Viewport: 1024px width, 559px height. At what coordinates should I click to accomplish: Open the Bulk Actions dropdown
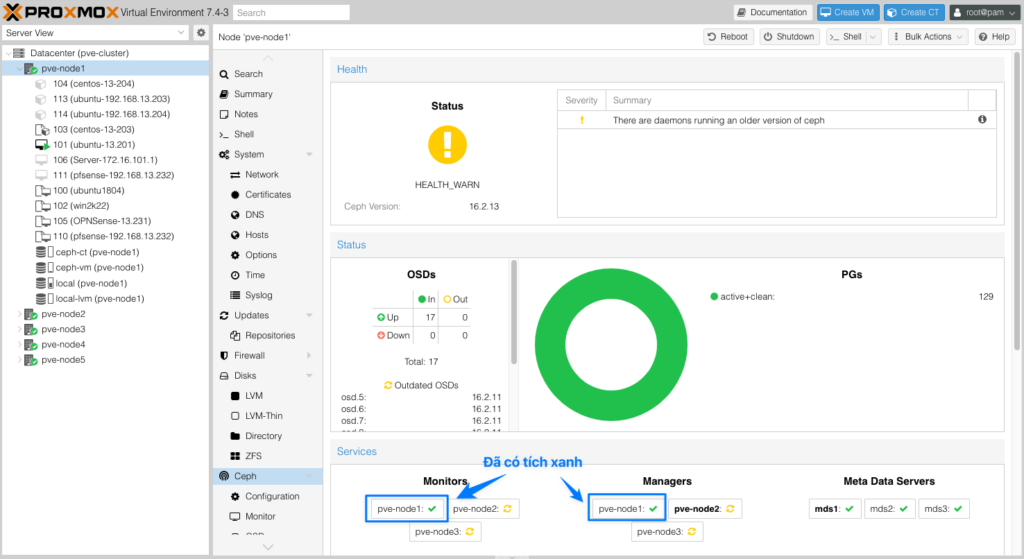[926, 37]
